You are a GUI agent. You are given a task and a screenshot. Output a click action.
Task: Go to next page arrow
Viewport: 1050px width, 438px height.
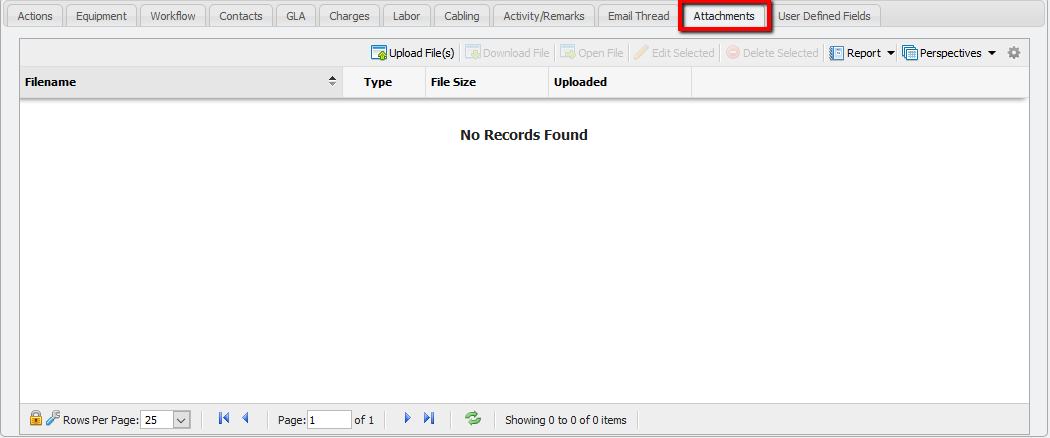(407, 419)
